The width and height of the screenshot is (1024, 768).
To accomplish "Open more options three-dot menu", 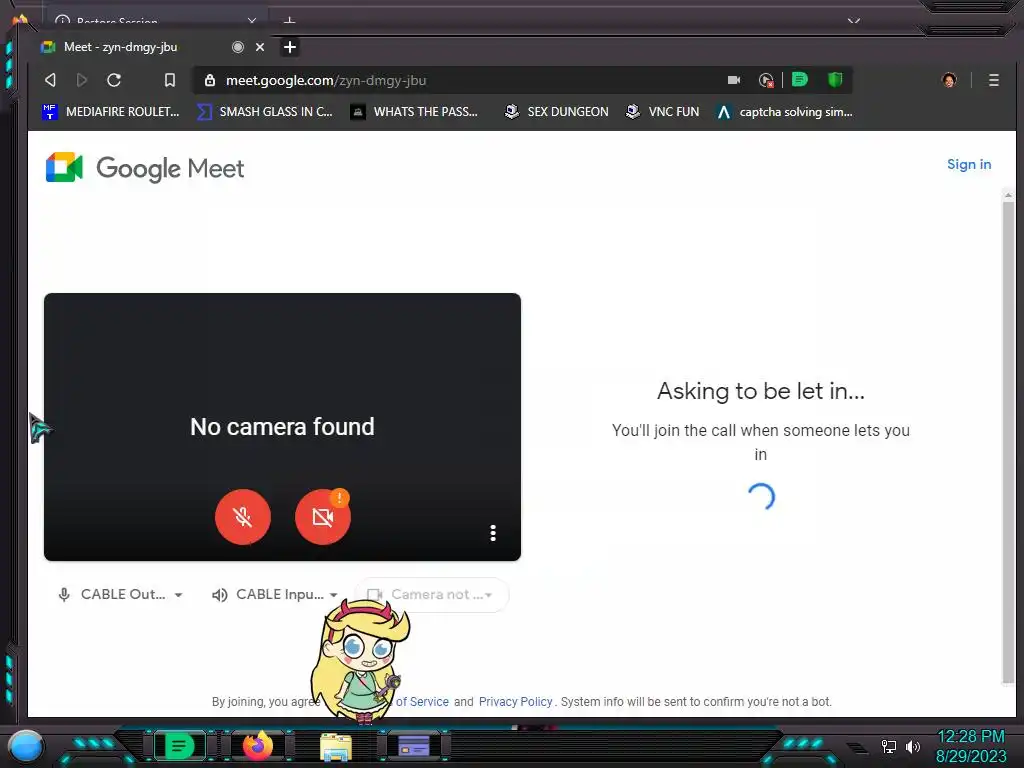I will 493,533.
